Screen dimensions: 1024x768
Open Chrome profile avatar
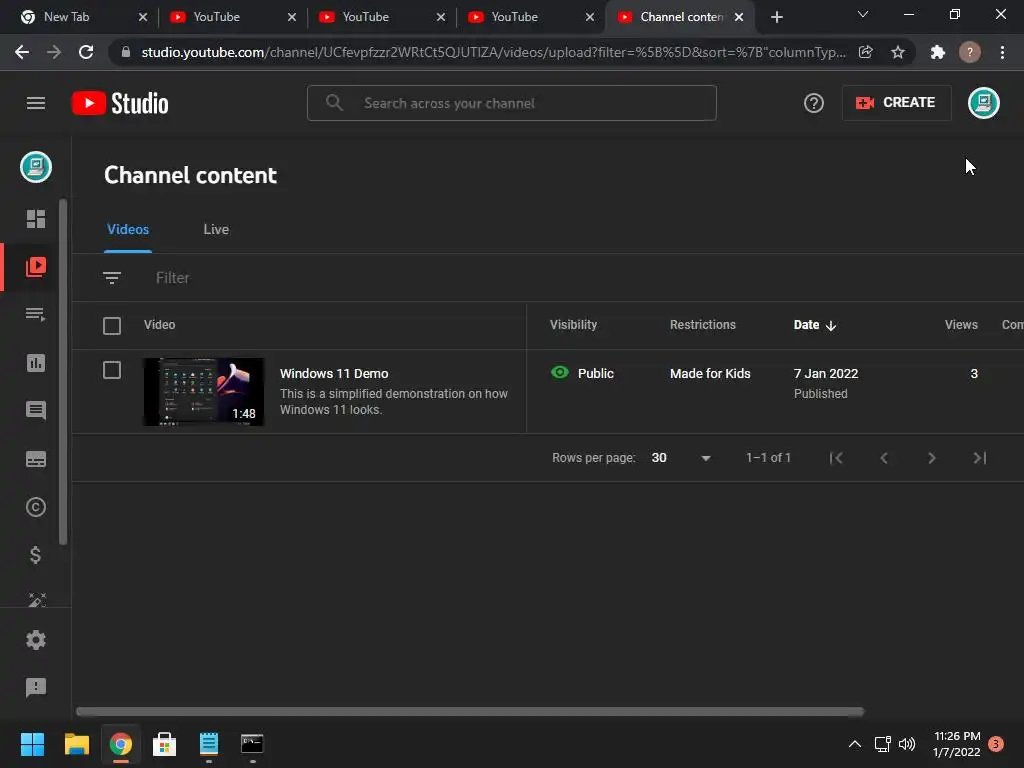[970, 52]
